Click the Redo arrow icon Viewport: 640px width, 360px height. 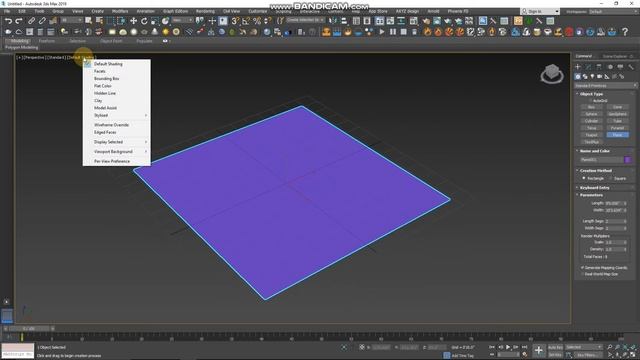(19, 21)
